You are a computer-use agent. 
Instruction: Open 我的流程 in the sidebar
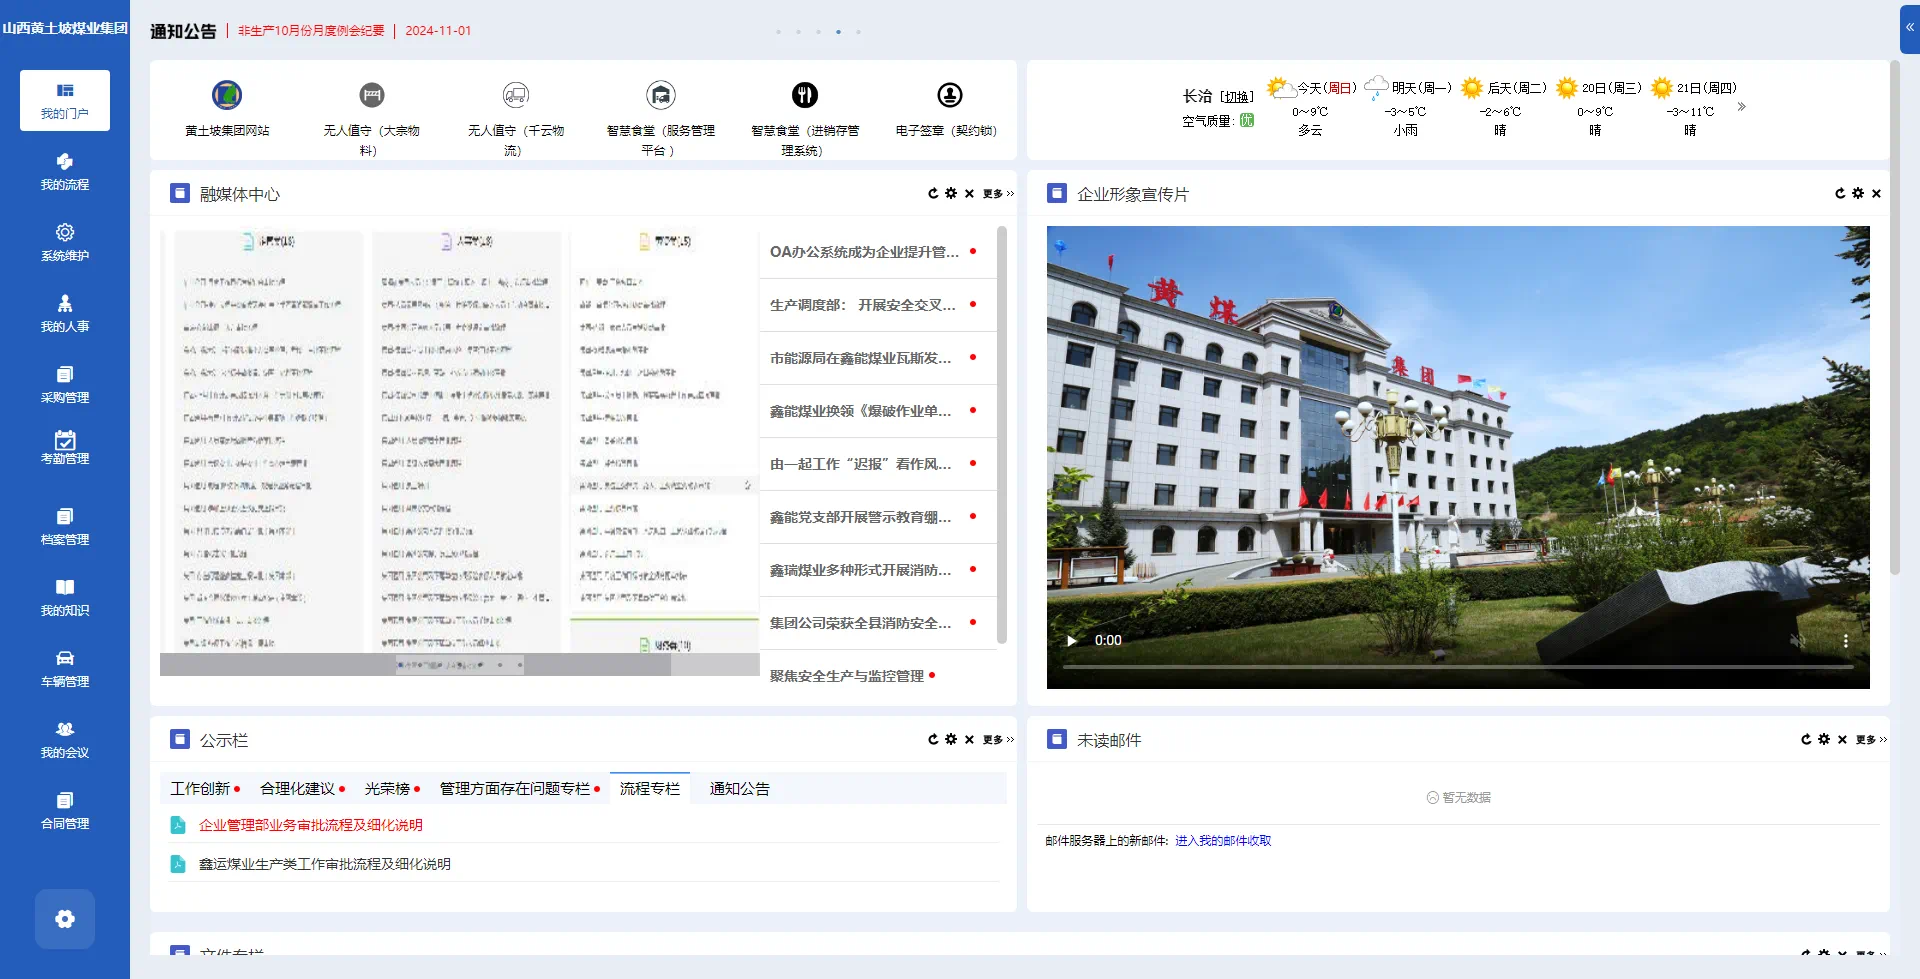click(x=65, y=172)
